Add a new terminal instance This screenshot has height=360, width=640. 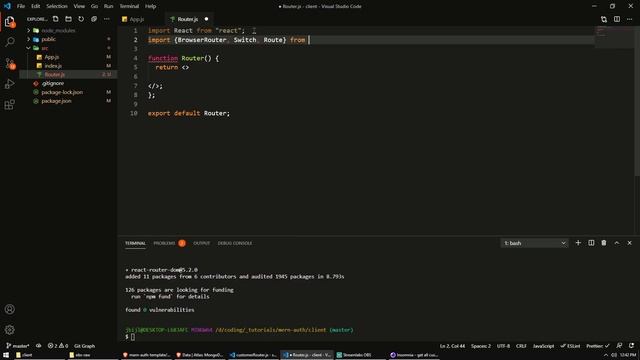click(x=578, y=243)
